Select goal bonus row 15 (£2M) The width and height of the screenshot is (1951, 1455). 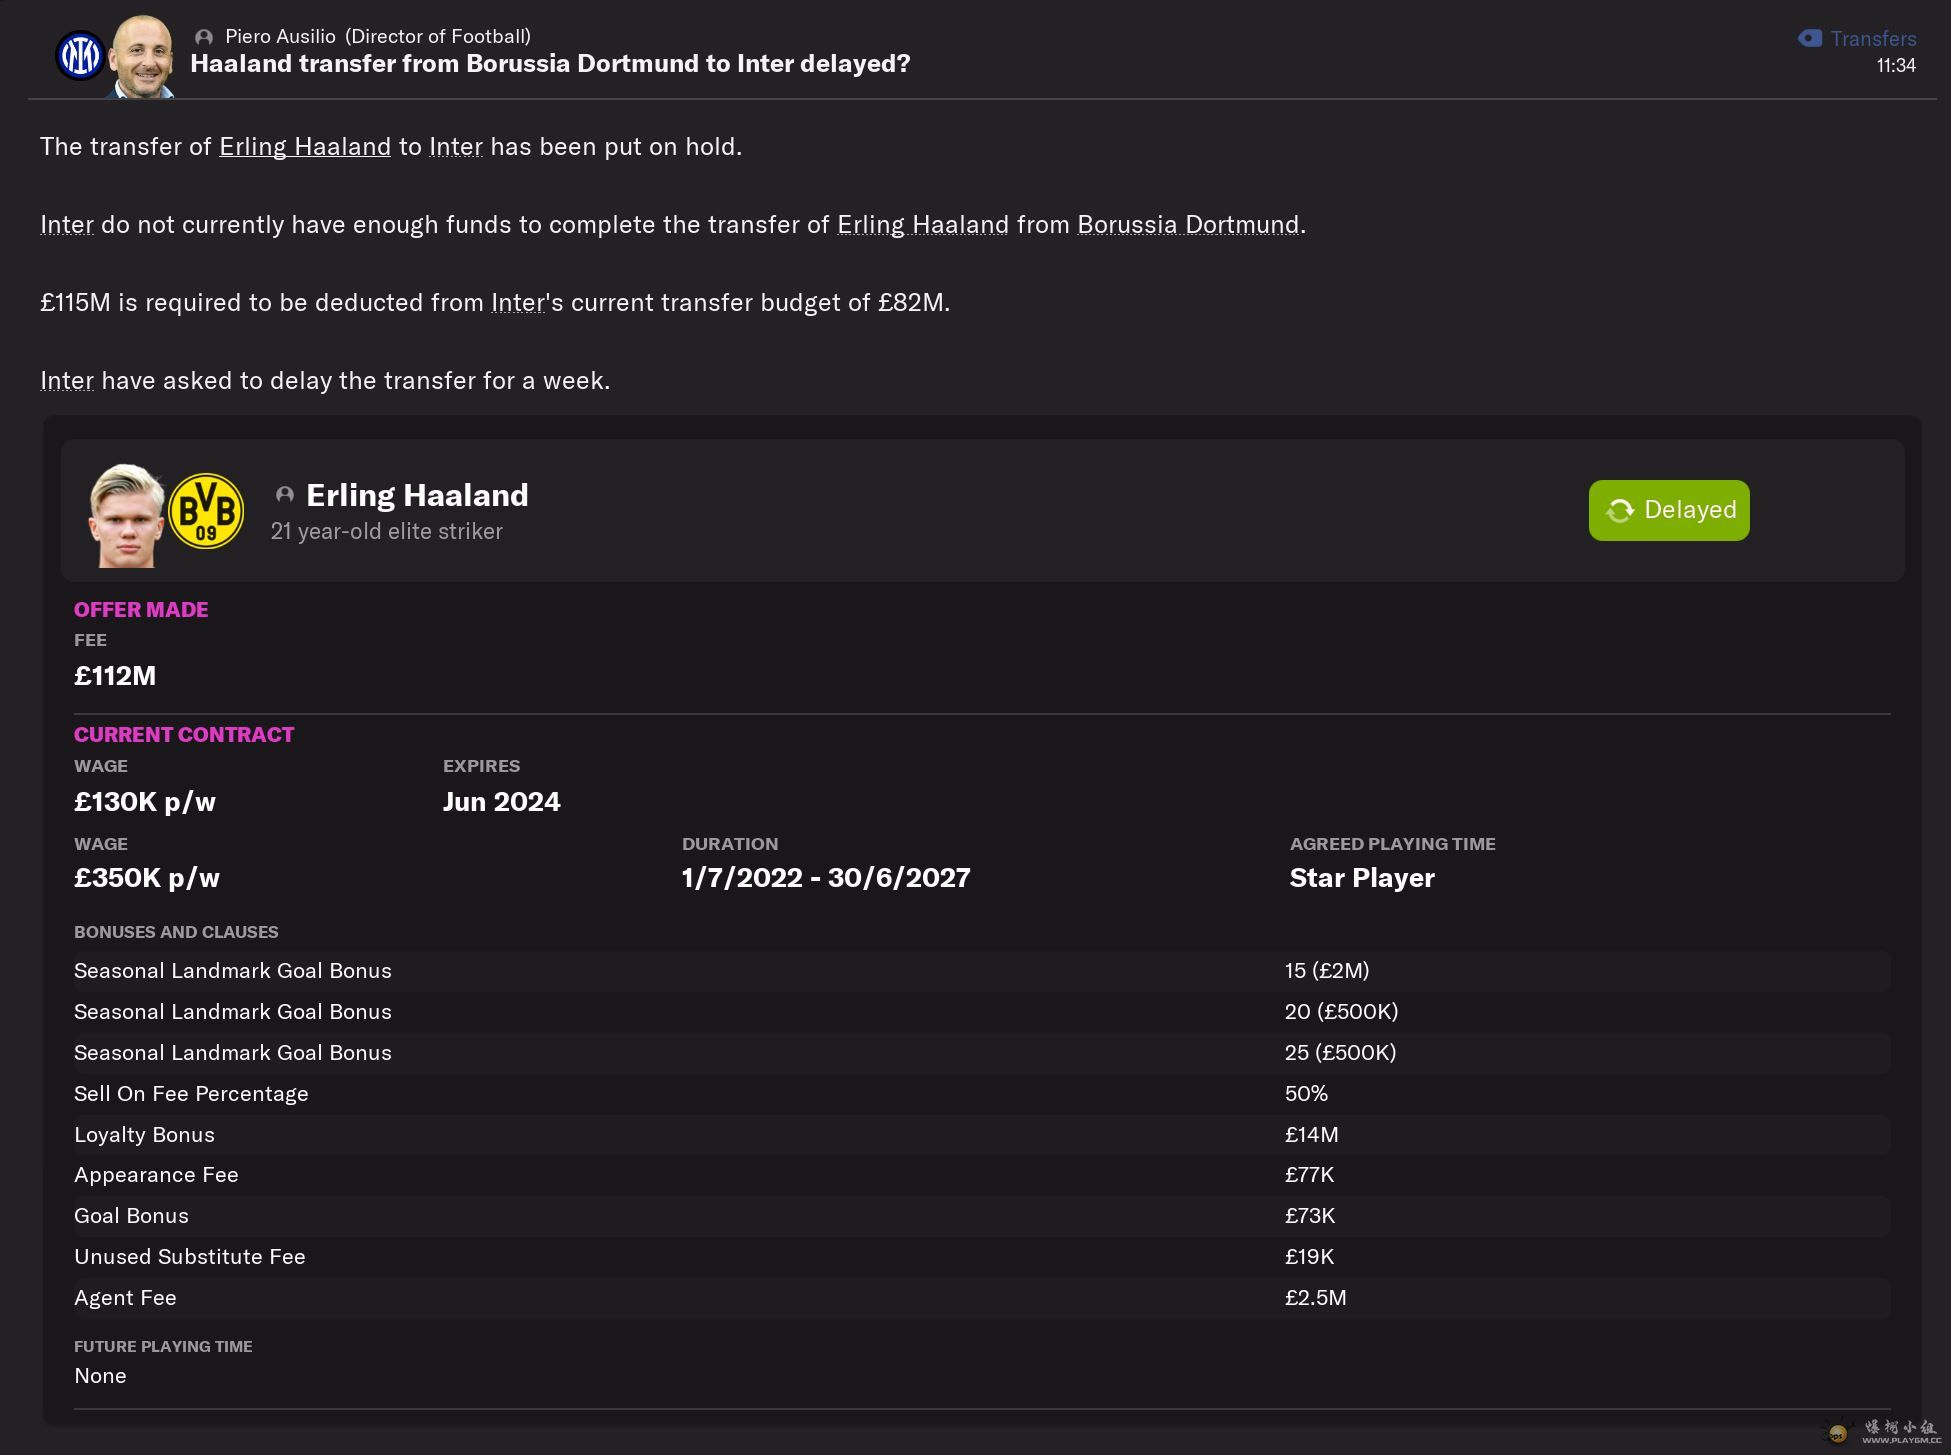tap(981, 971)
